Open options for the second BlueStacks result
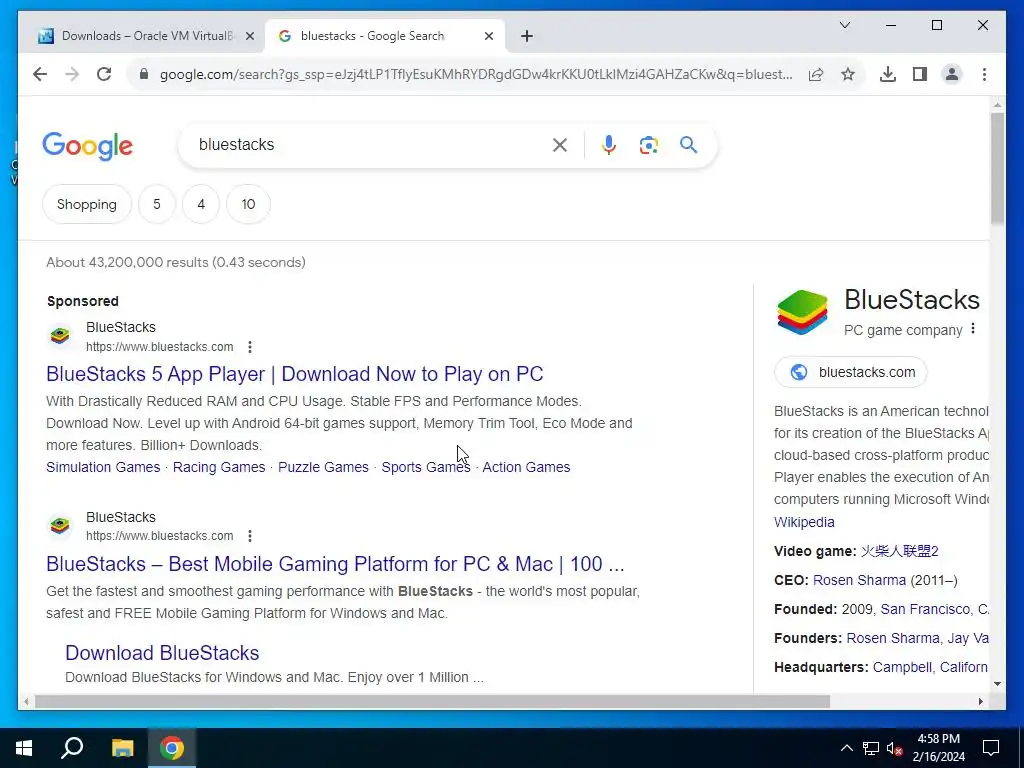Viewport: 1024px width, 768px height. coord(249,536)
